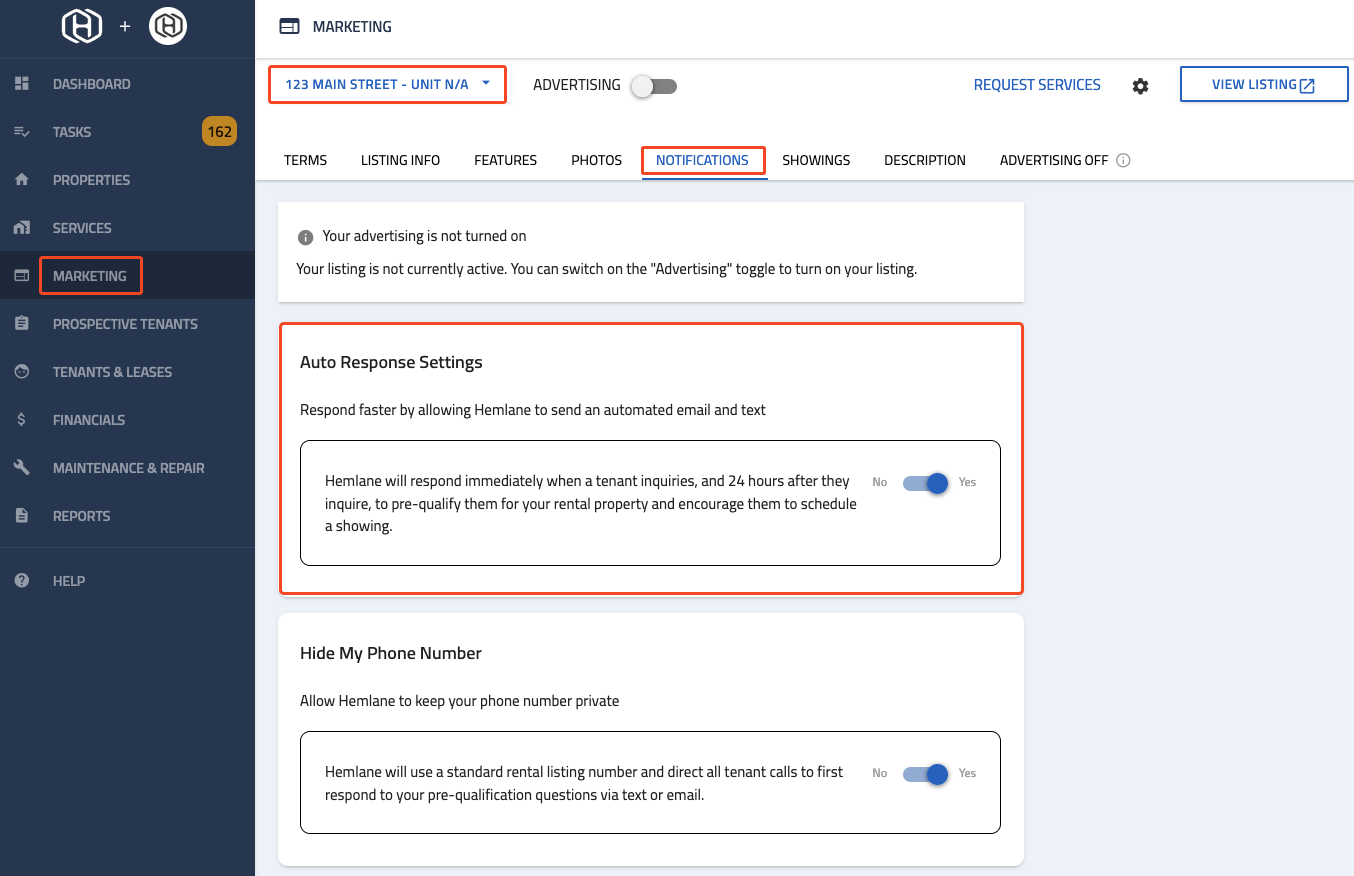Go to Properties in the sidebar
Image resolution: width=1354 pixels, height=876 pixels.
point(91,180)
